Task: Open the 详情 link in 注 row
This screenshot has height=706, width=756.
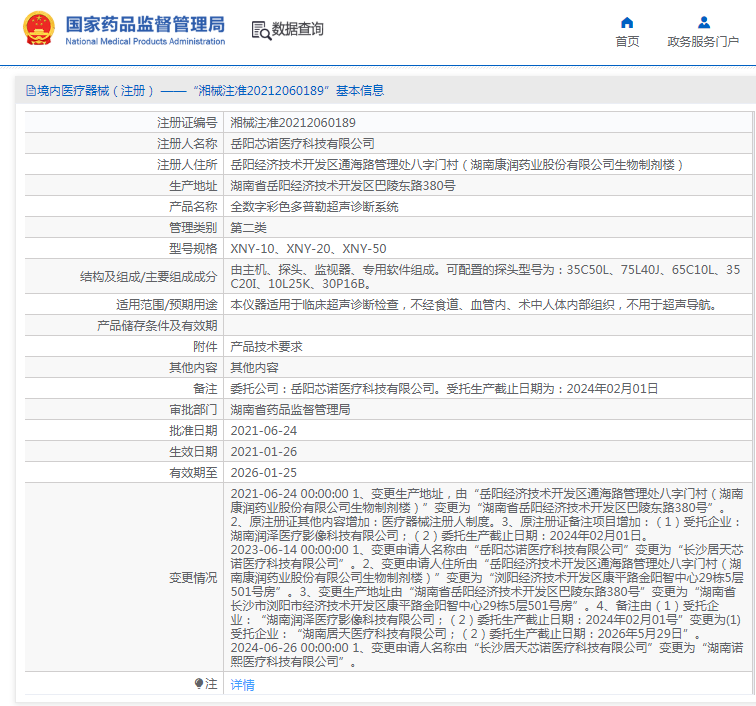Action: 242,685
